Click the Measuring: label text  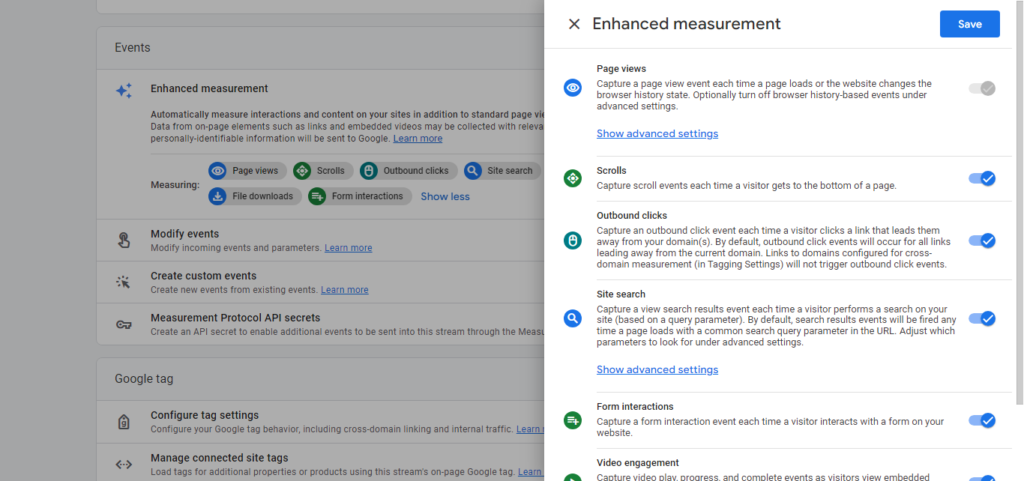[x=175, y=185]
